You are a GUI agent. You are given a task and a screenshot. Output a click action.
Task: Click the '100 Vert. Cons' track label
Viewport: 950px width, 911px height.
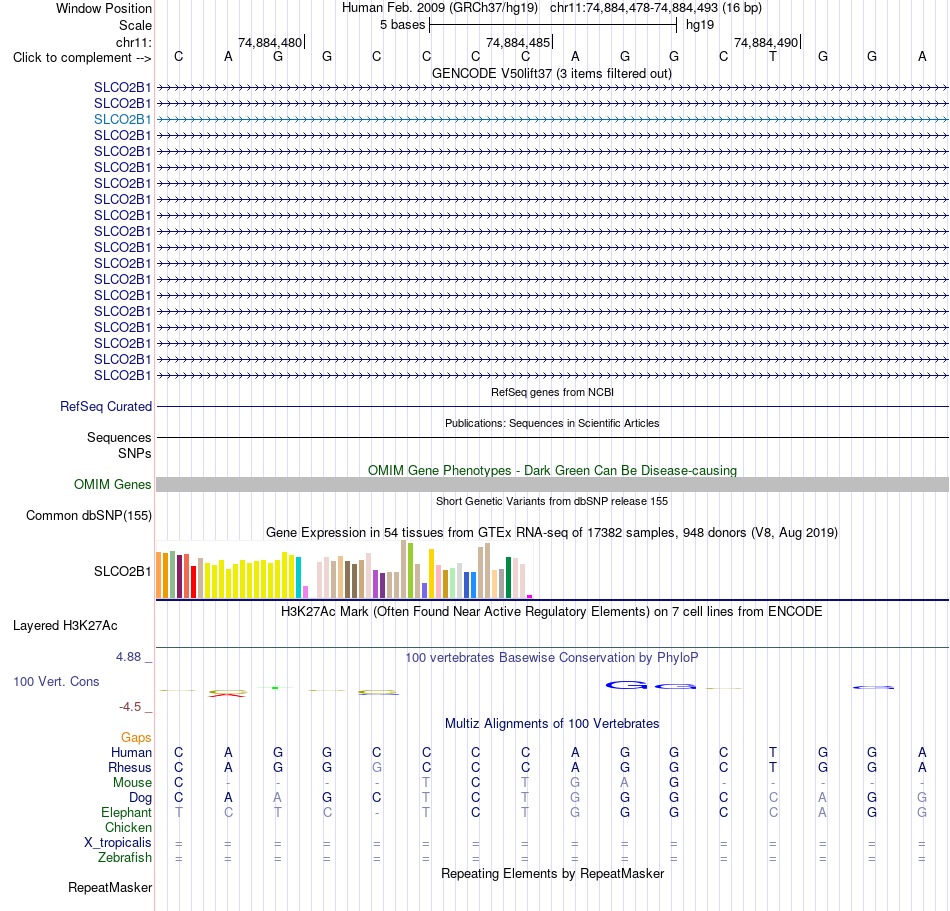coord(56,681)
